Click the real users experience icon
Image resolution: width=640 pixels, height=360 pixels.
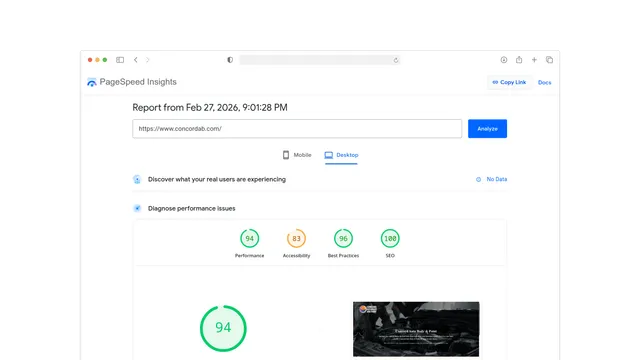pos(137,179)
